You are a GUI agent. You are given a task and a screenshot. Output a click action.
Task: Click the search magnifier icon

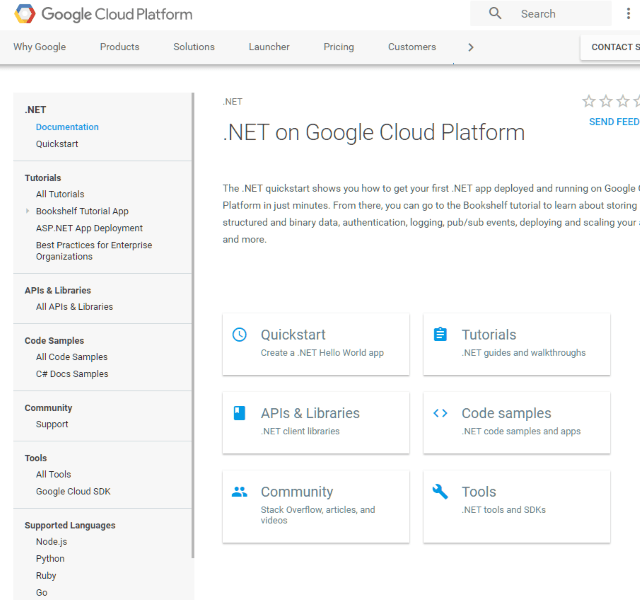click(x=495, y=13)
